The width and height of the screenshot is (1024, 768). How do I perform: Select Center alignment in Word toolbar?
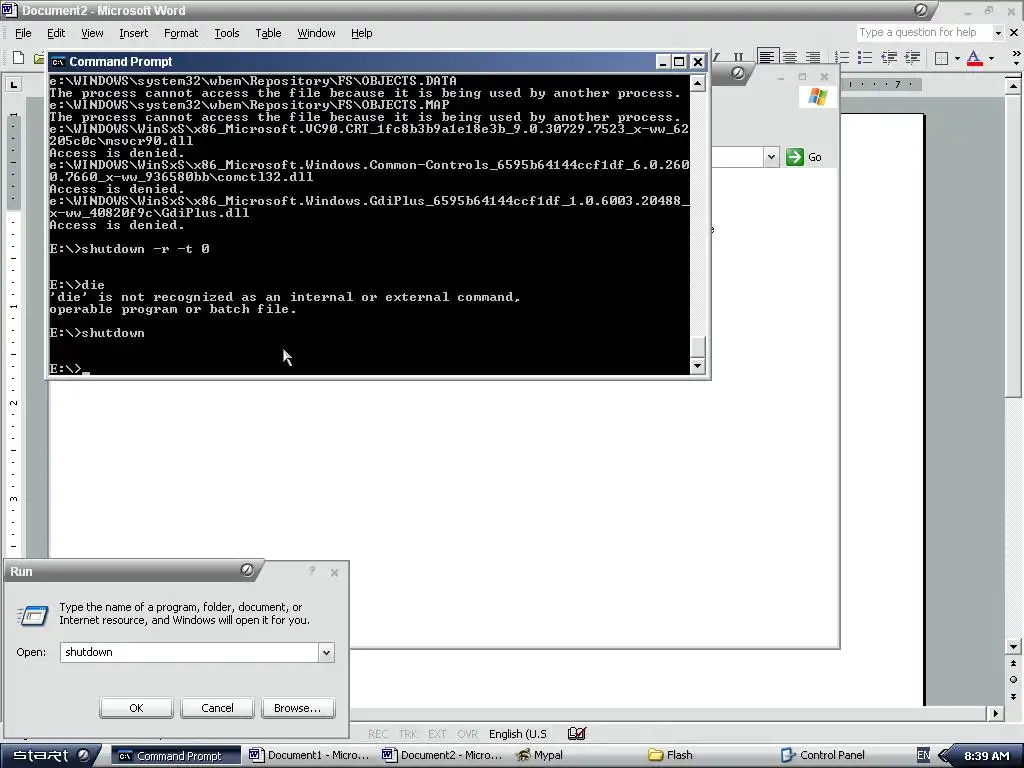[x=790, y=57]
